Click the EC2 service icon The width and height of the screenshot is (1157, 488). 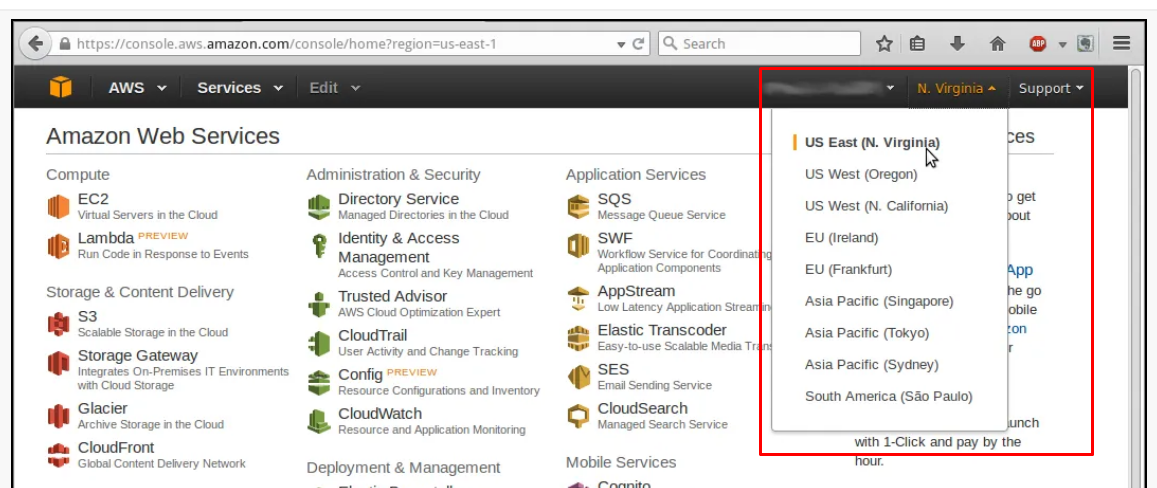coord(58,207)
